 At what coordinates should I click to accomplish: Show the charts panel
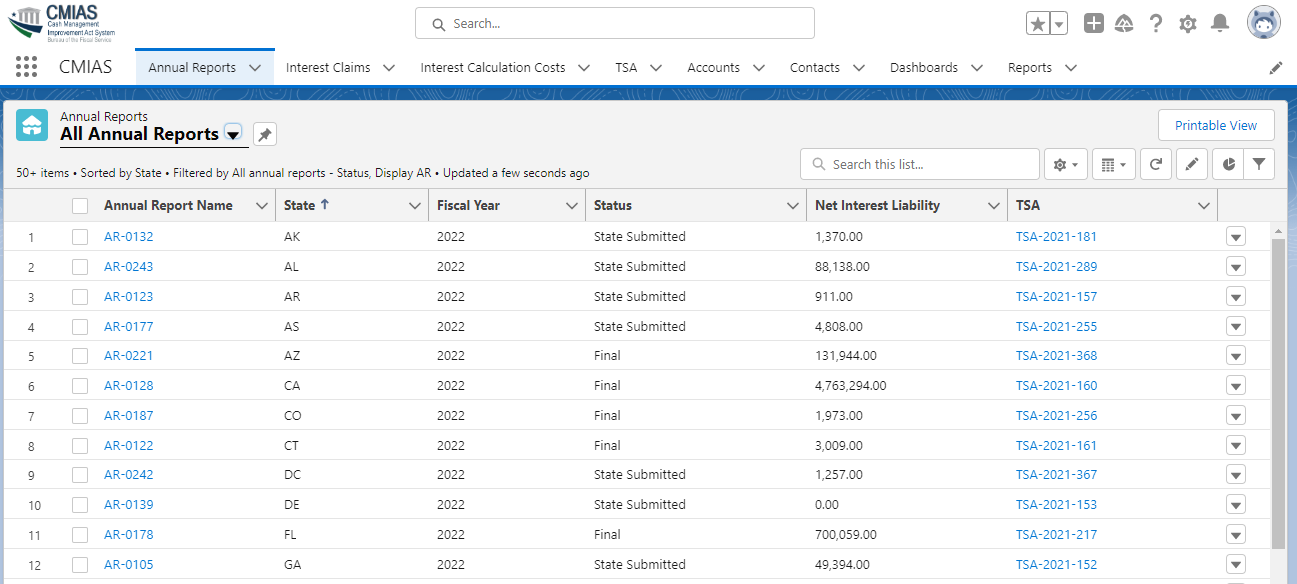click(1229, 164)
